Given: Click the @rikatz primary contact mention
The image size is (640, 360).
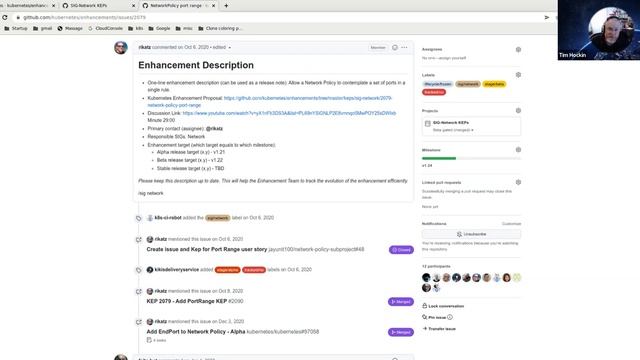Looking at the screenshot, I should [x=214, y=129].
